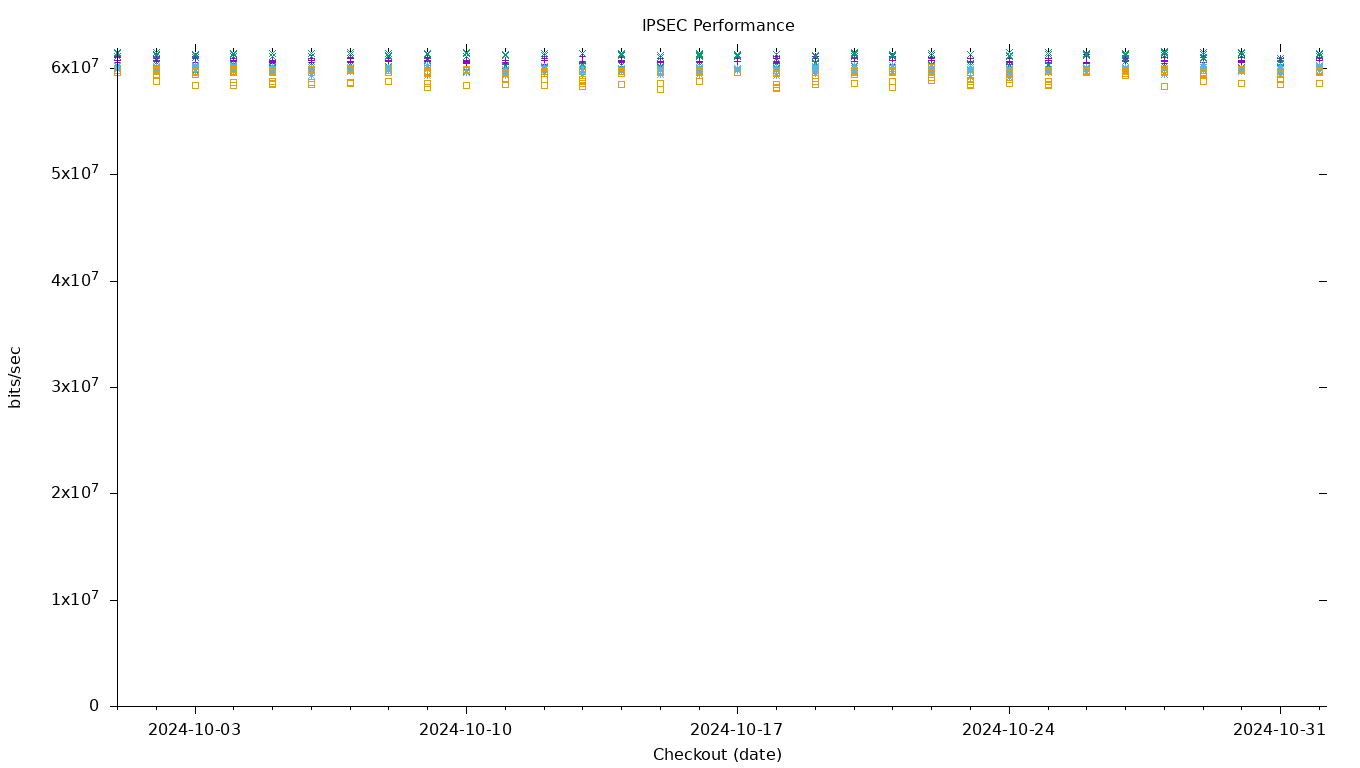Click the 6x10^7 y-axis value
The height and width of the screenshot is (768, 1360).
point(75,66)
